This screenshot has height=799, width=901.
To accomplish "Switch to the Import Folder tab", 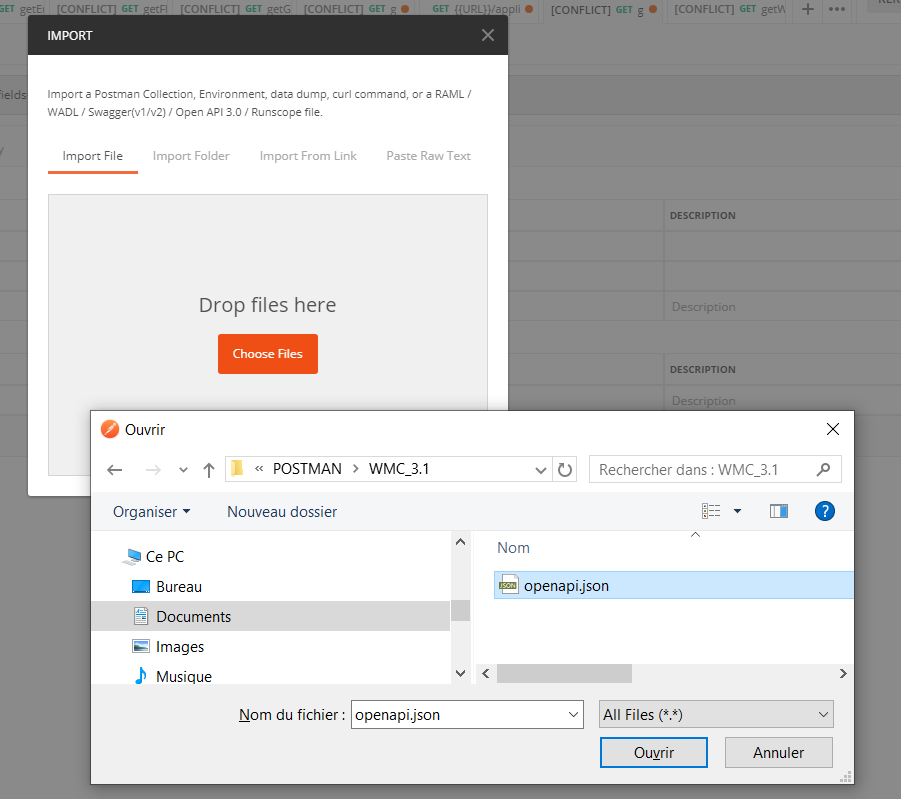I will tap(190, 156).
